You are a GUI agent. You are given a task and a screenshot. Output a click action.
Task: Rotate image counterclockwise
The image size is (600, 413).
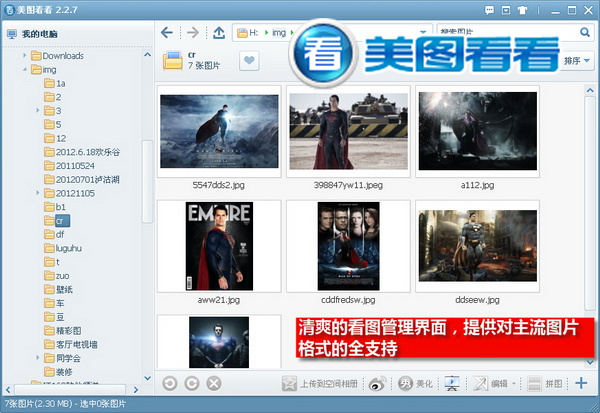click(170, 383)
